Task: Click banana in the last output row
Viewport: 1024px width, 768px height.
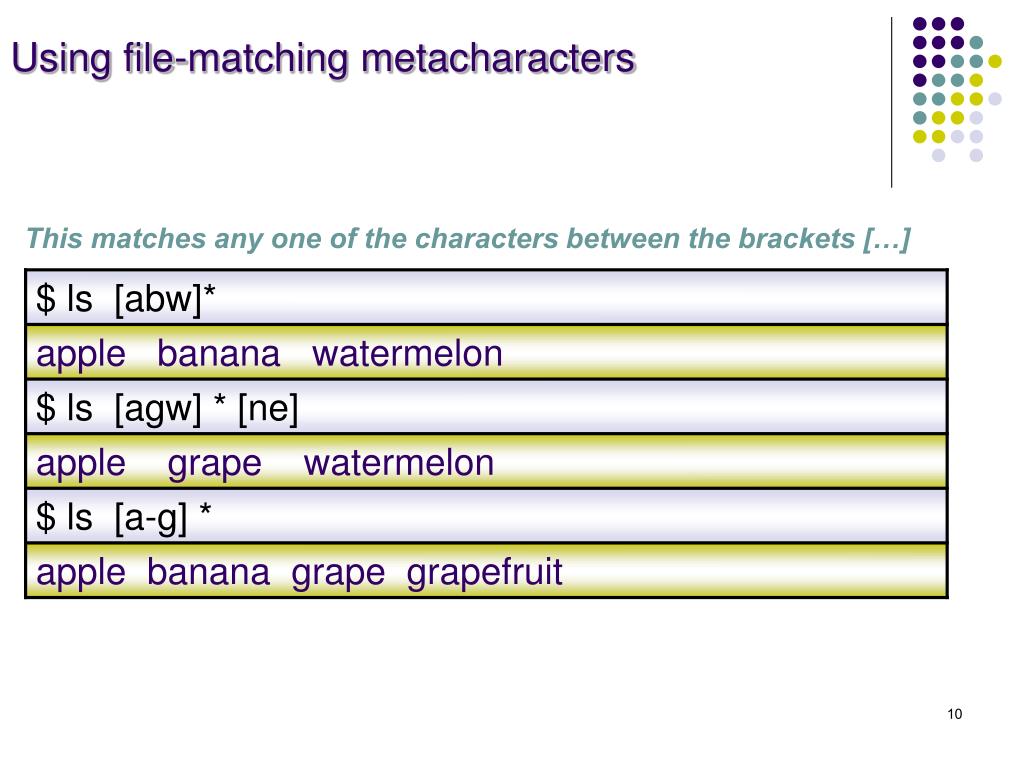Action: pos(208,572)
